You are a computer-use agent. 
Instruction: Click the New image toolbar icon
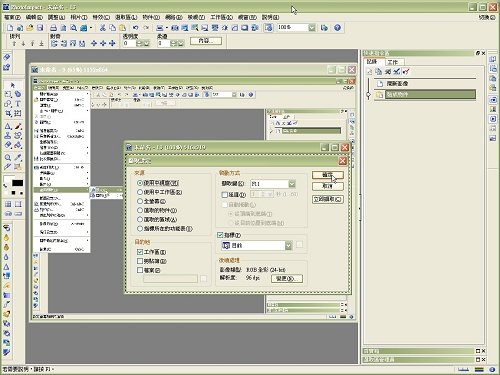pyautogui.click(x=10, y=28)
